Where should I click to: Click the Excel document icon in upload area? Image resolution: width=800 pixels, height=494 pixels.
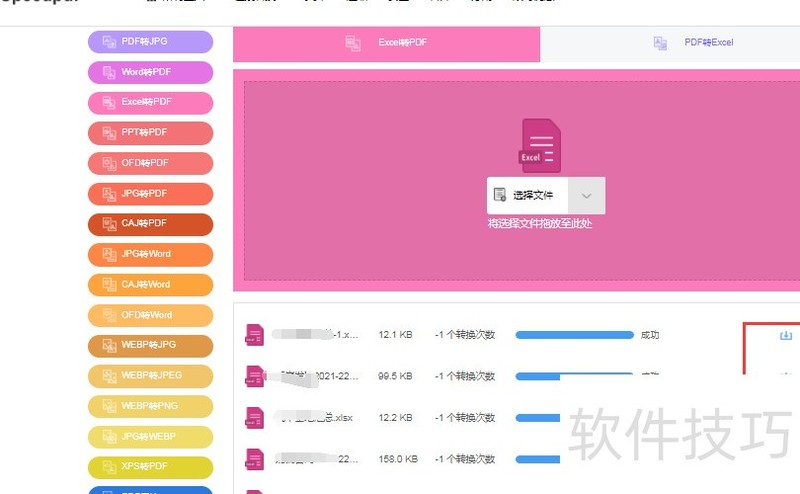pyautogui.click(x=540, y=146)
